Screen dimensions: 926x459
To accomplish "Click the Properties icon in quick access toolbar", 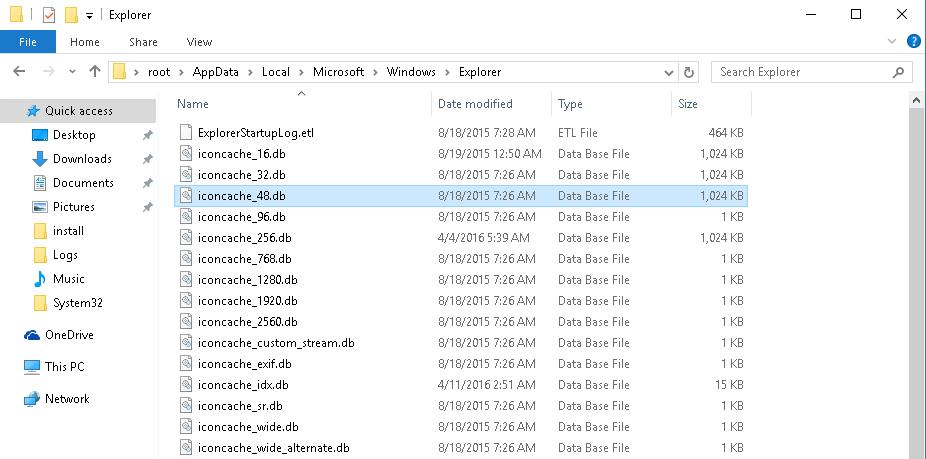I will tap(49, 15).
